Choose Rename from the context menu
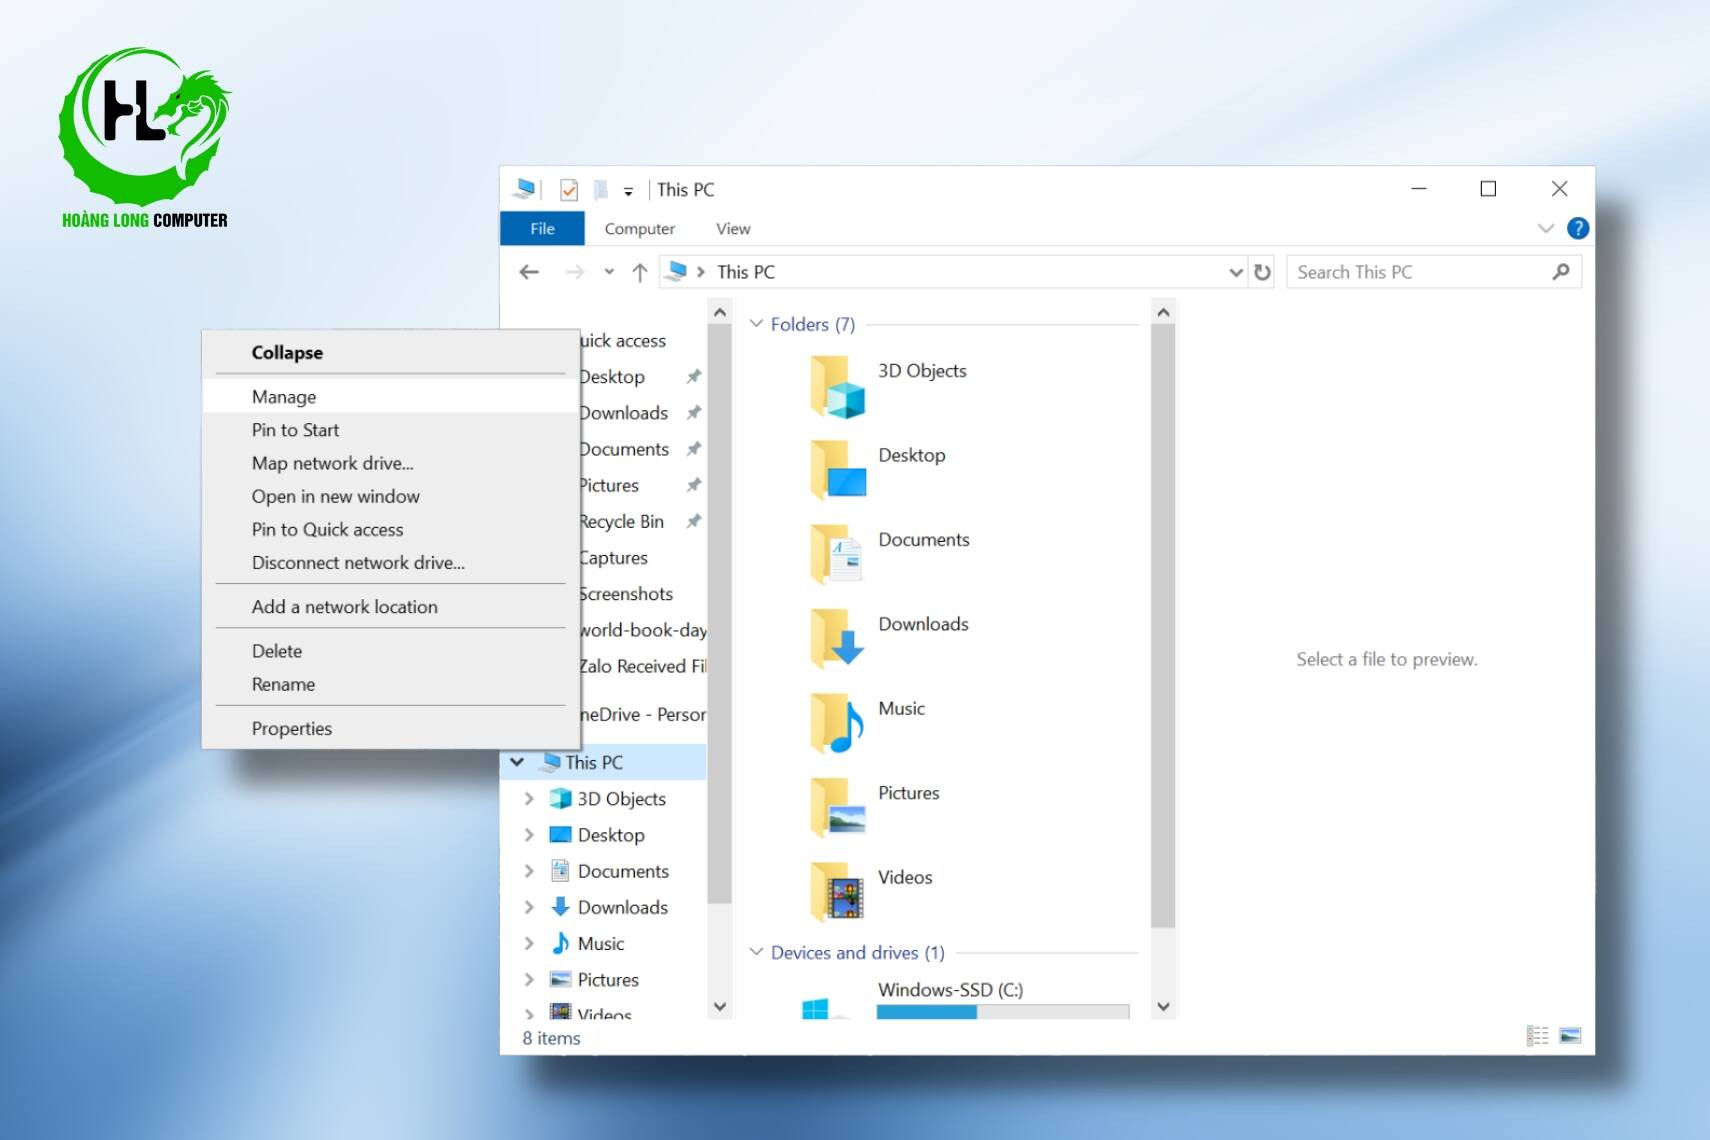Screen dimensions: 1710x1140 [x=391, y=684]
